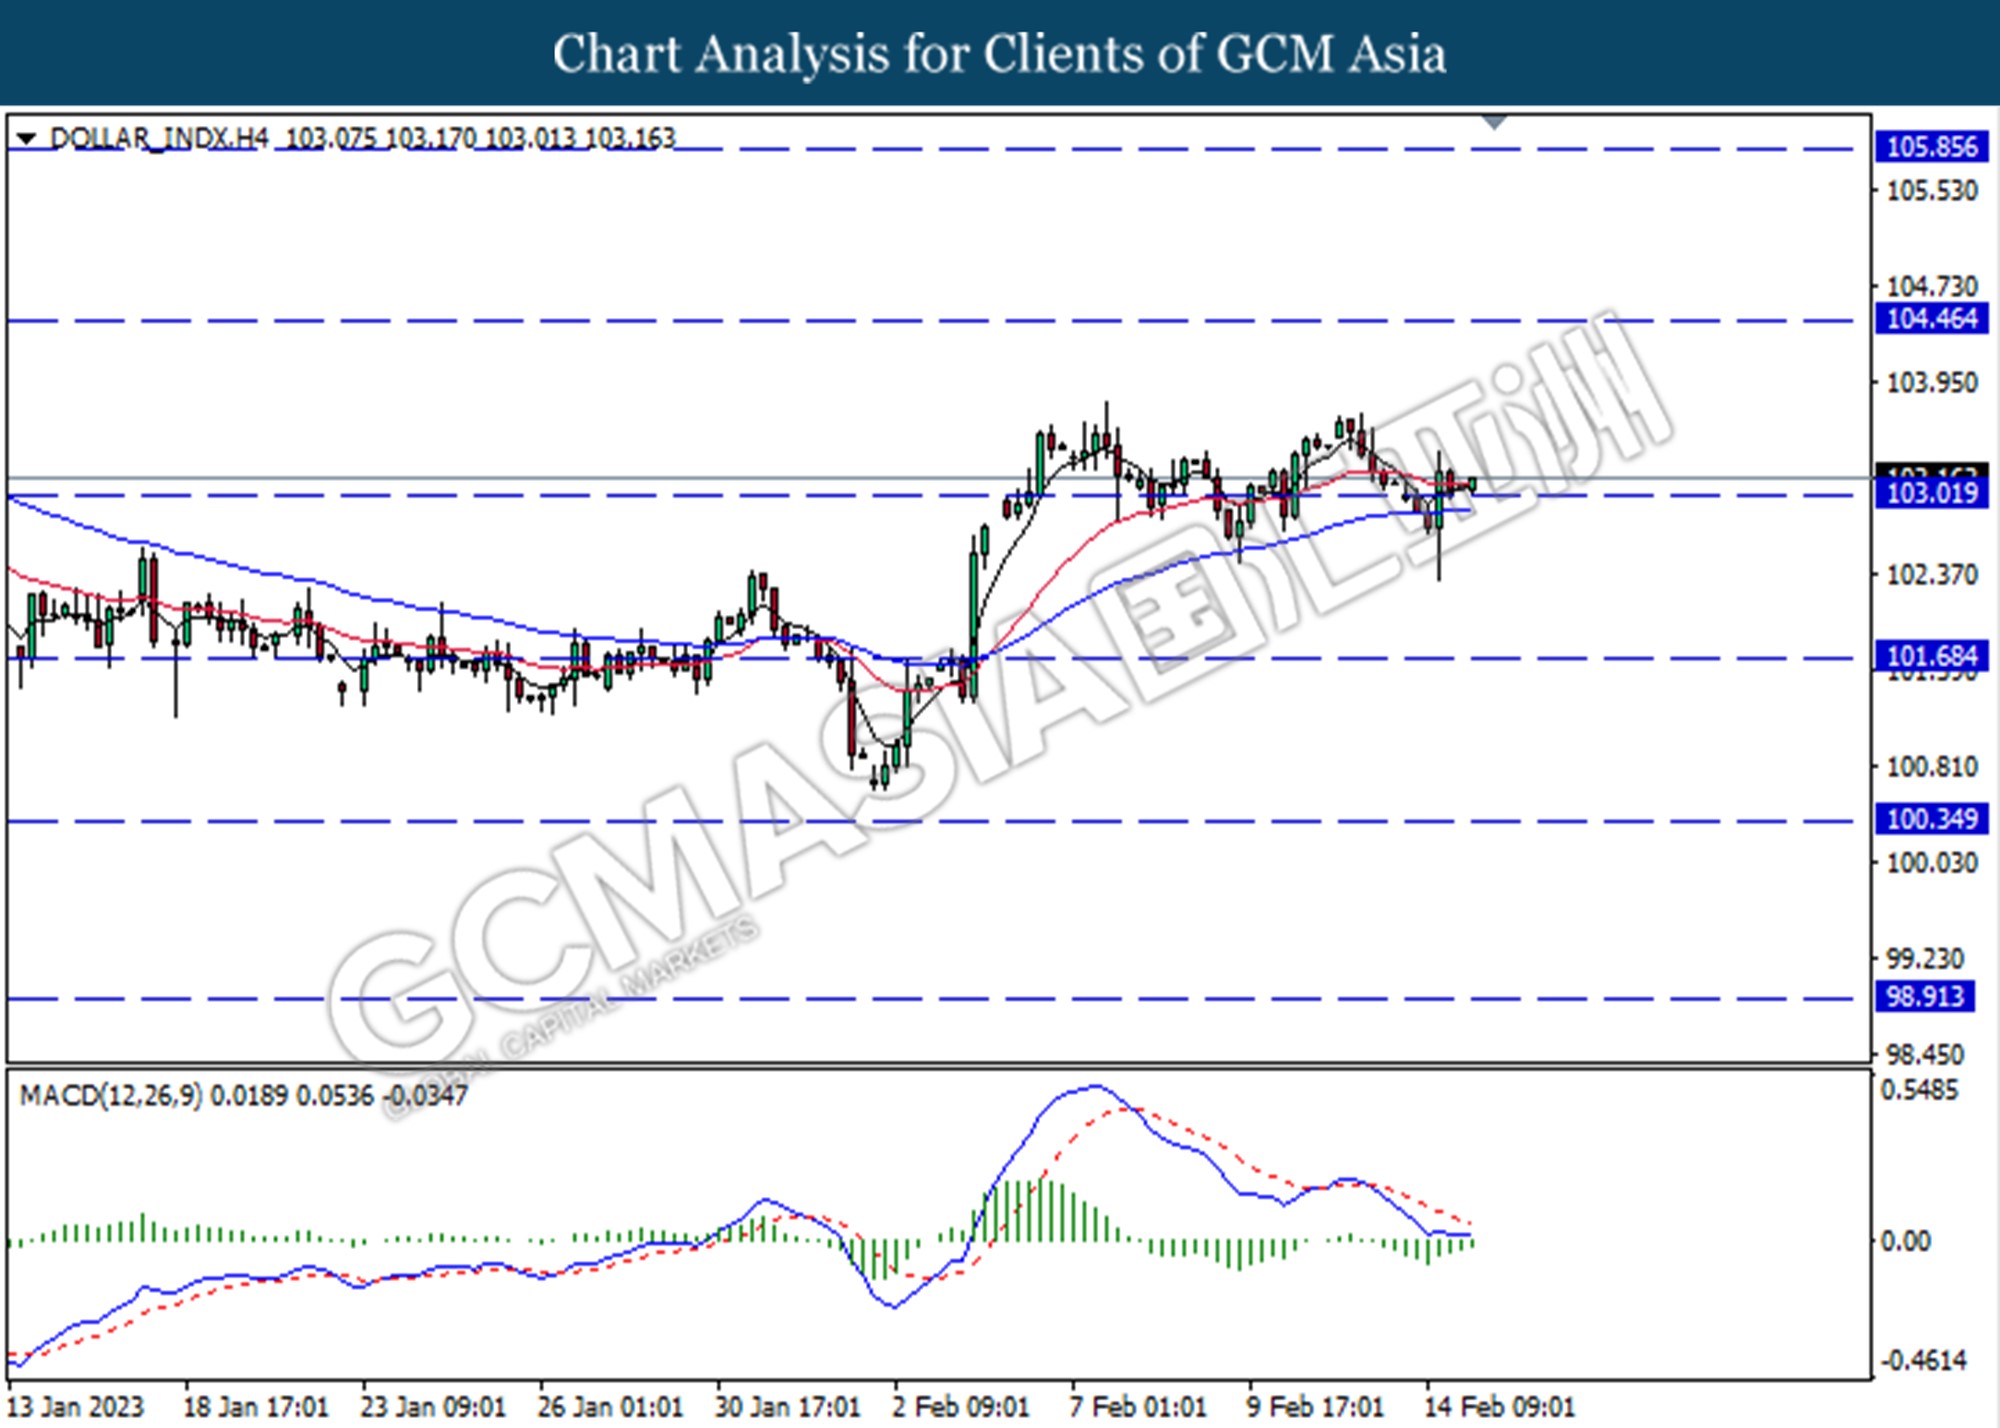Click the 100.030 price axis value
Viewport: 2000px width, 1428px height.
click(1931, 862)
